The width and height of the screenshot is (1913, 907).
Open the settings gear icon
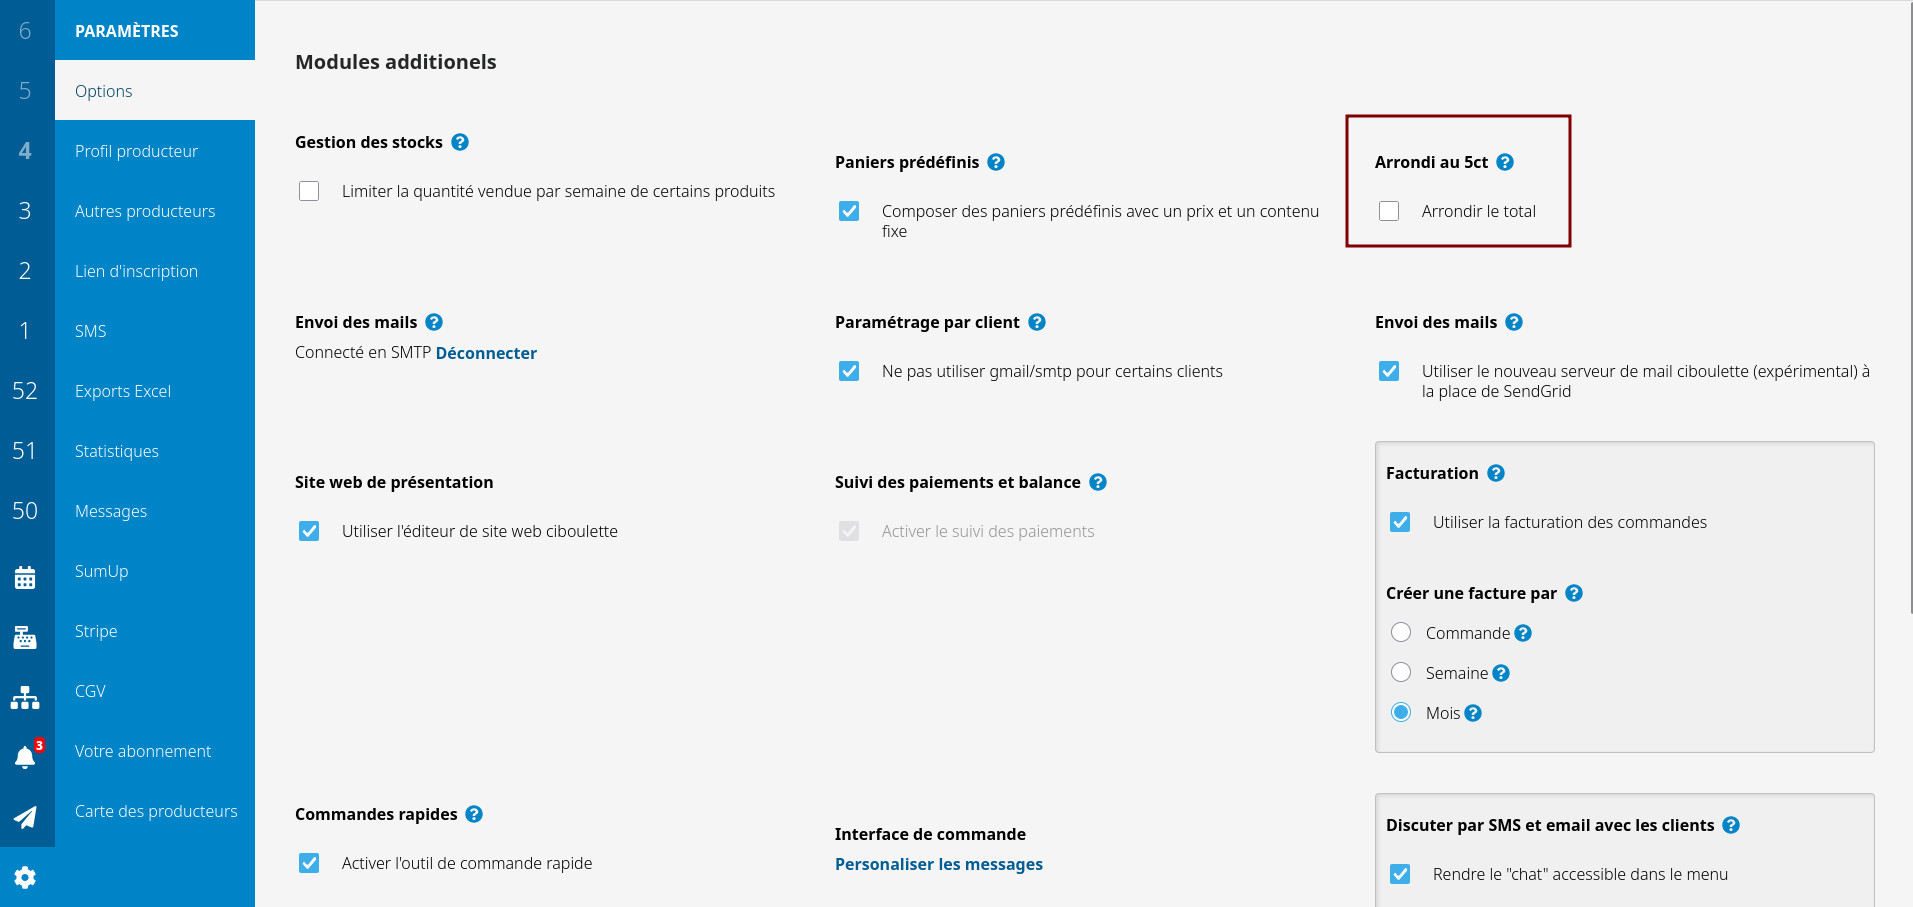(x=25, y=877)
